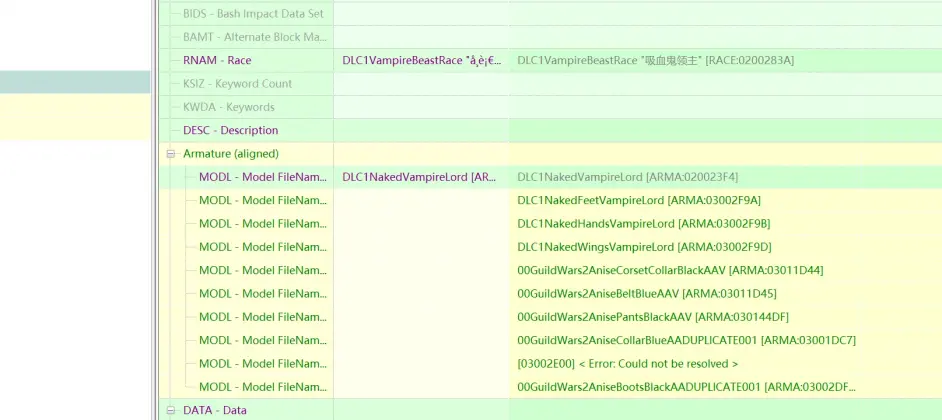Select the unresolved [03002E00] error entry
This screenshot has width=942, height=420.
click(x=627, y=364)
